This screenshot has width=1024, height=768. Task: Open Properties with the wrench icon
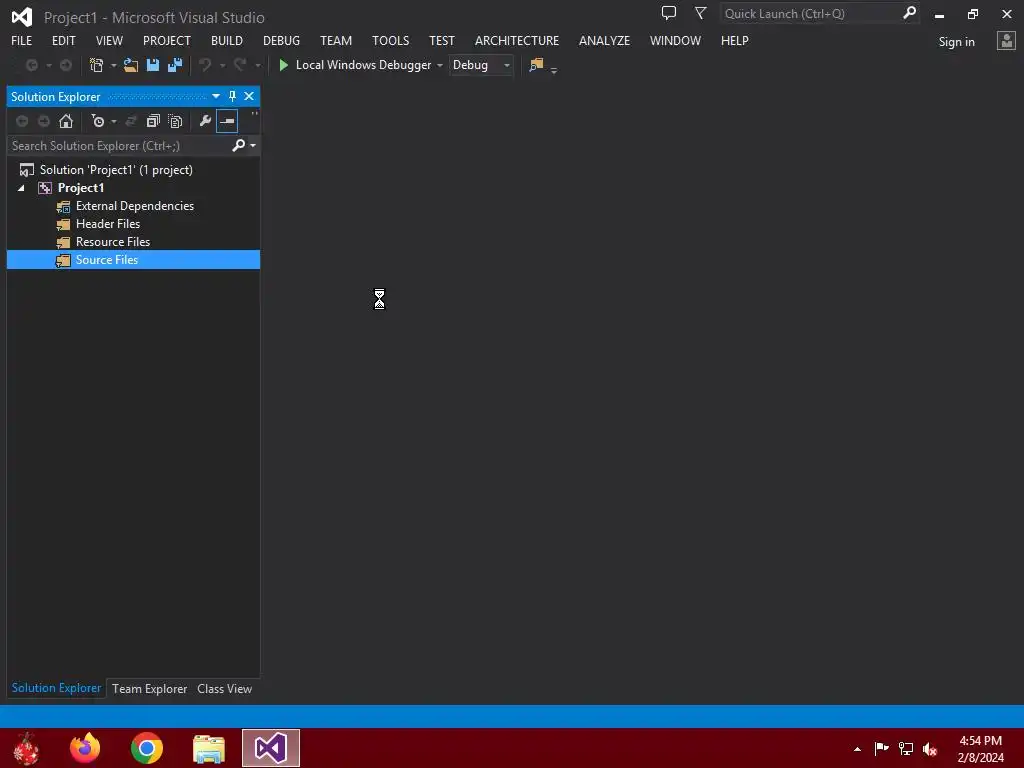tap(205, 121)
